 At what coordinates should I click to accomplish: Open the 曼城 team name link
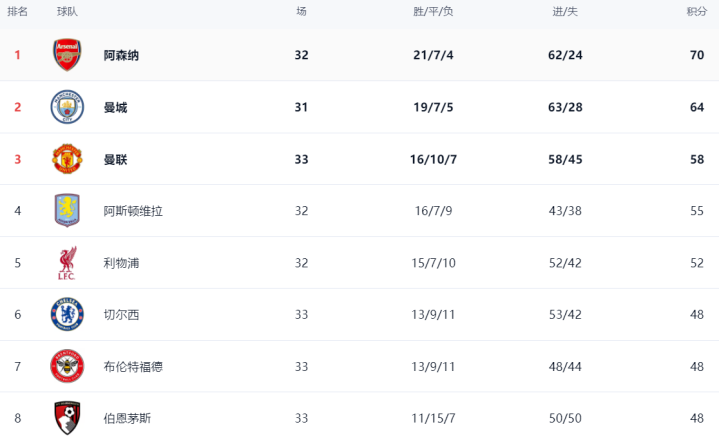[x=115, y=107]
